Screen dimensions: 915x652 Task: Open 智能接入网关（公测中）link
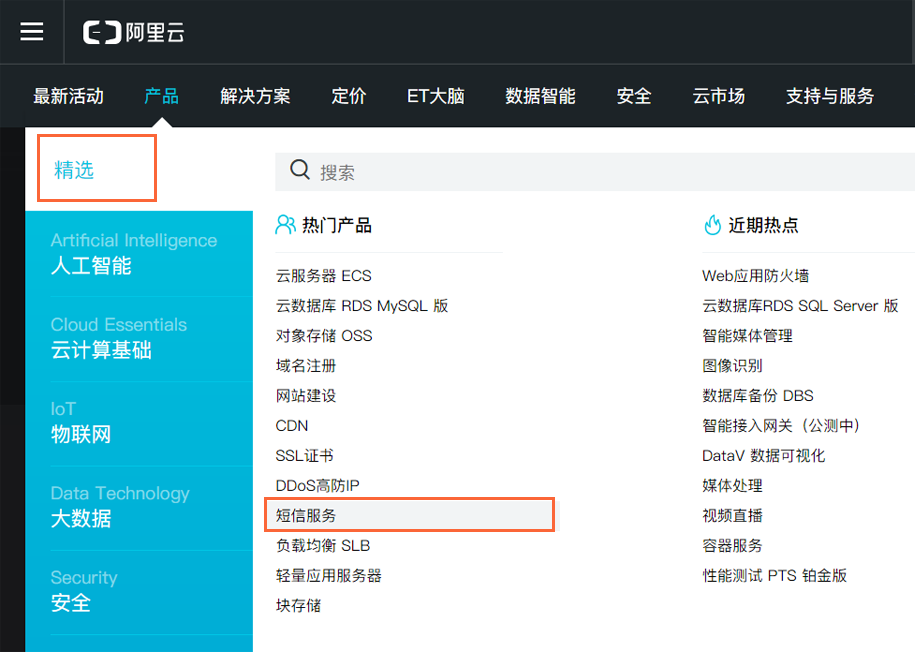click(x=782, y=426)
